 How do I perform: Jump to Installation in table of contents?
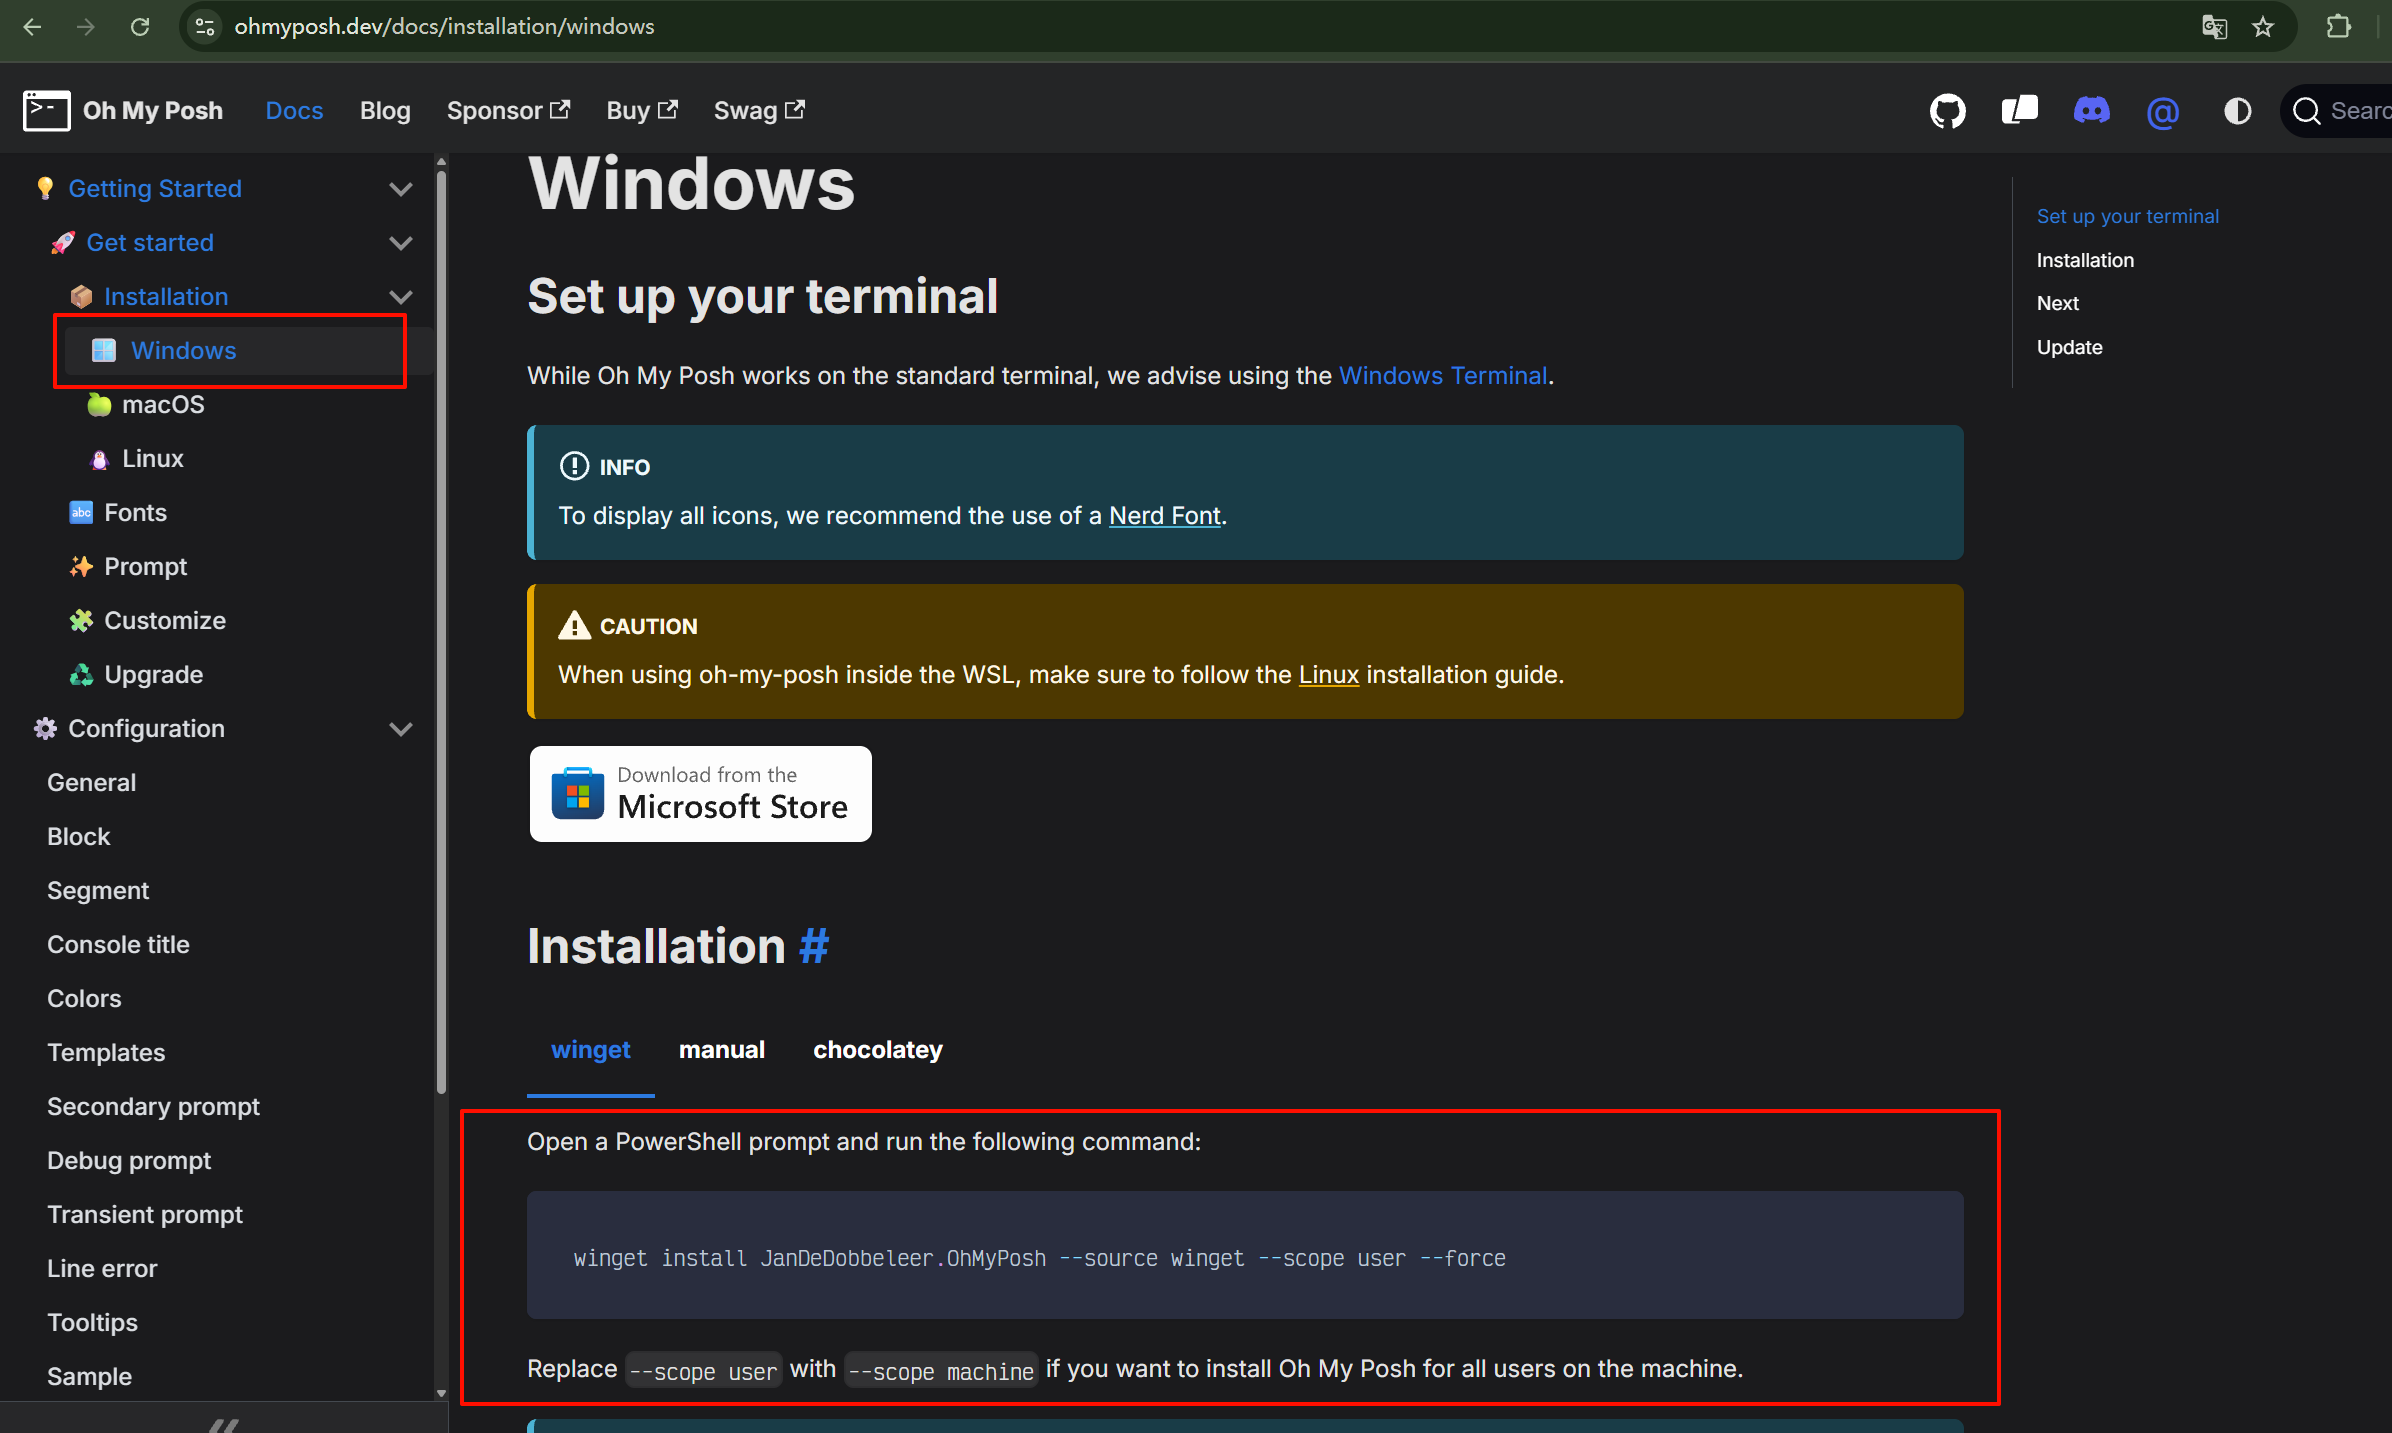click(x=2085, y=261)
